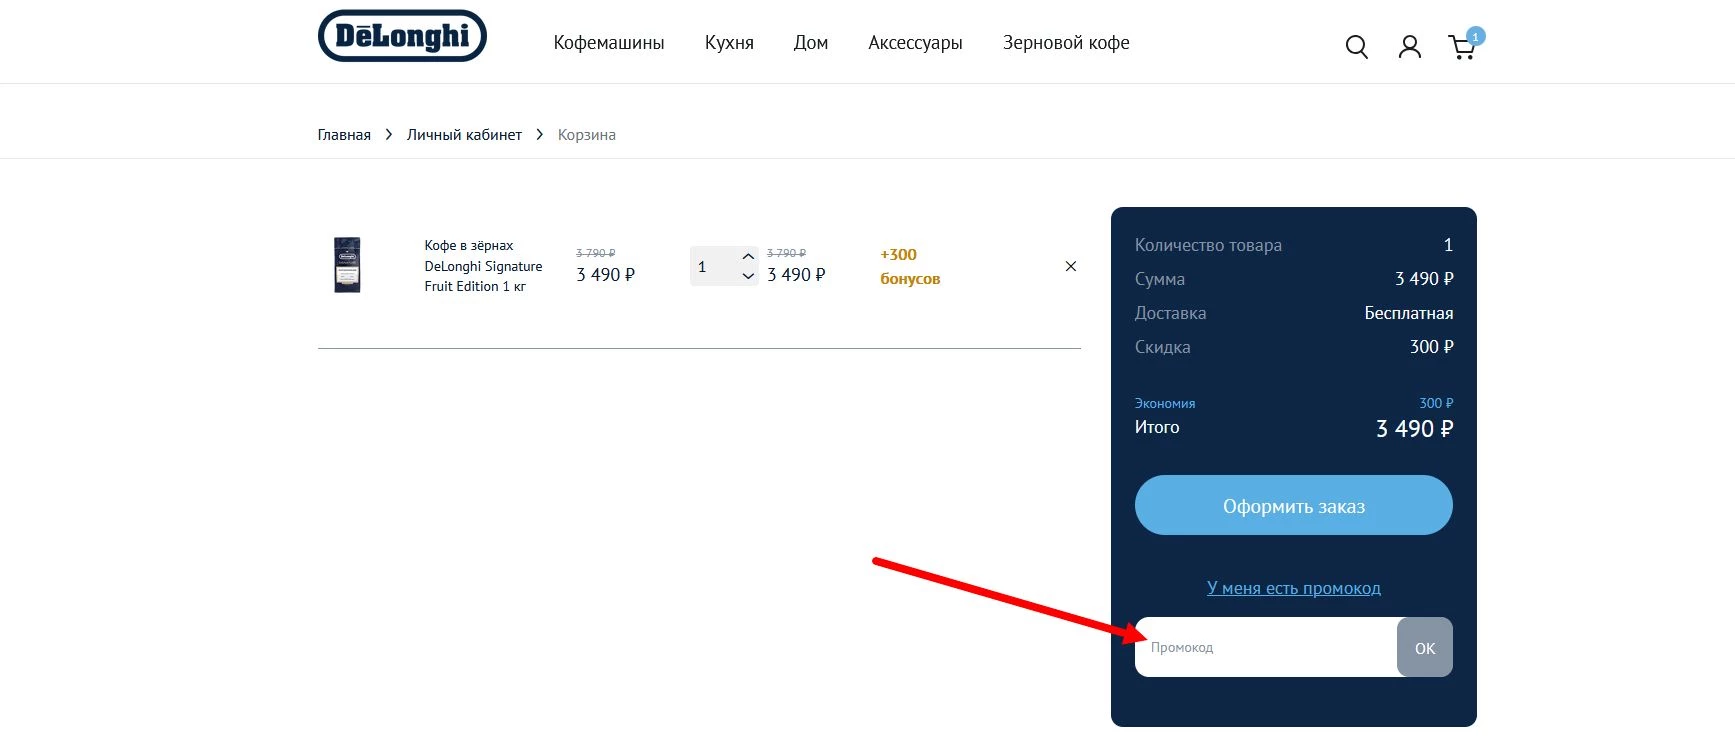Open the Кухня menu
The image size is (1735, 738).
point(728,43)
